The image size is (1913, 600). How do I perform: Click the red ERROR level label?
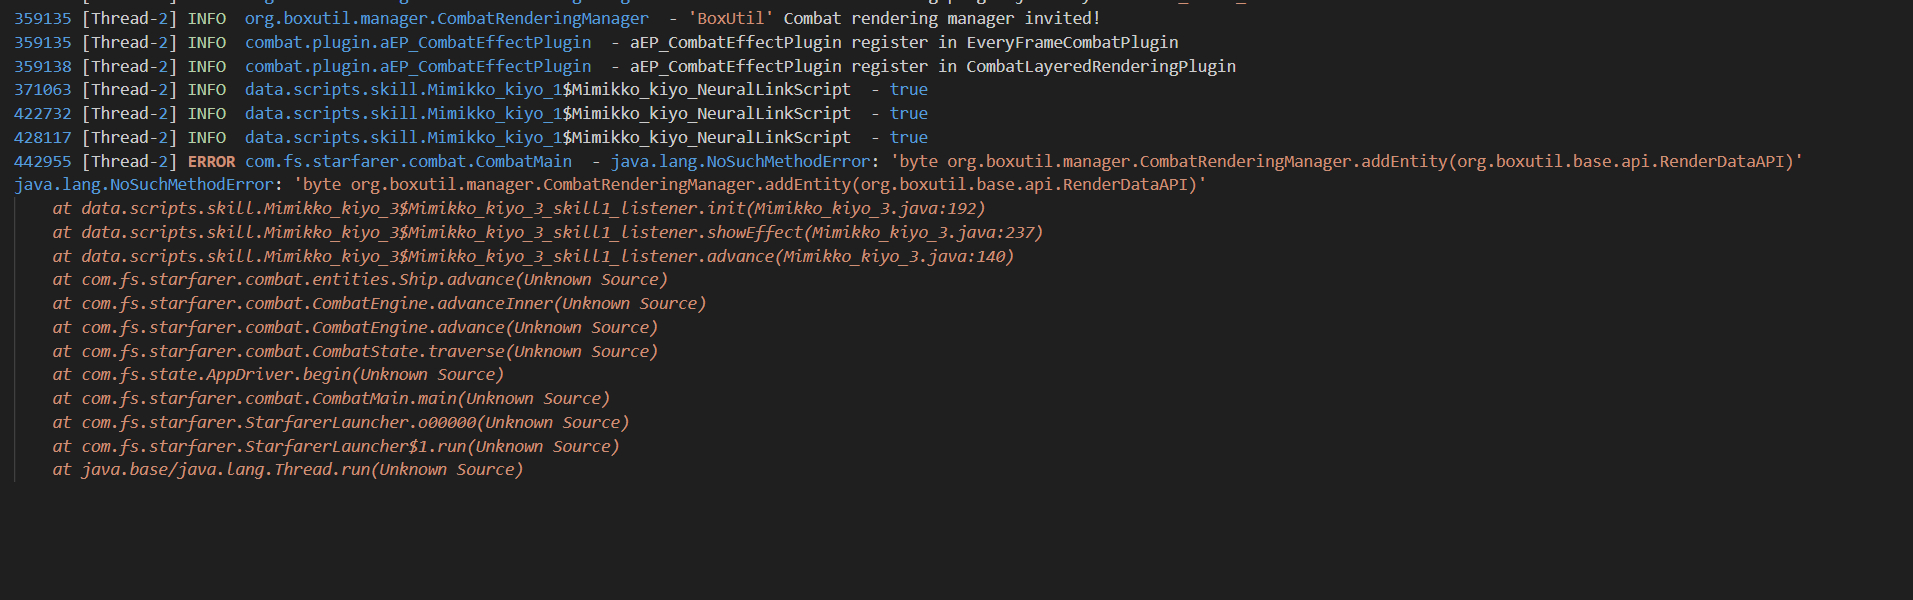(211, 161)
